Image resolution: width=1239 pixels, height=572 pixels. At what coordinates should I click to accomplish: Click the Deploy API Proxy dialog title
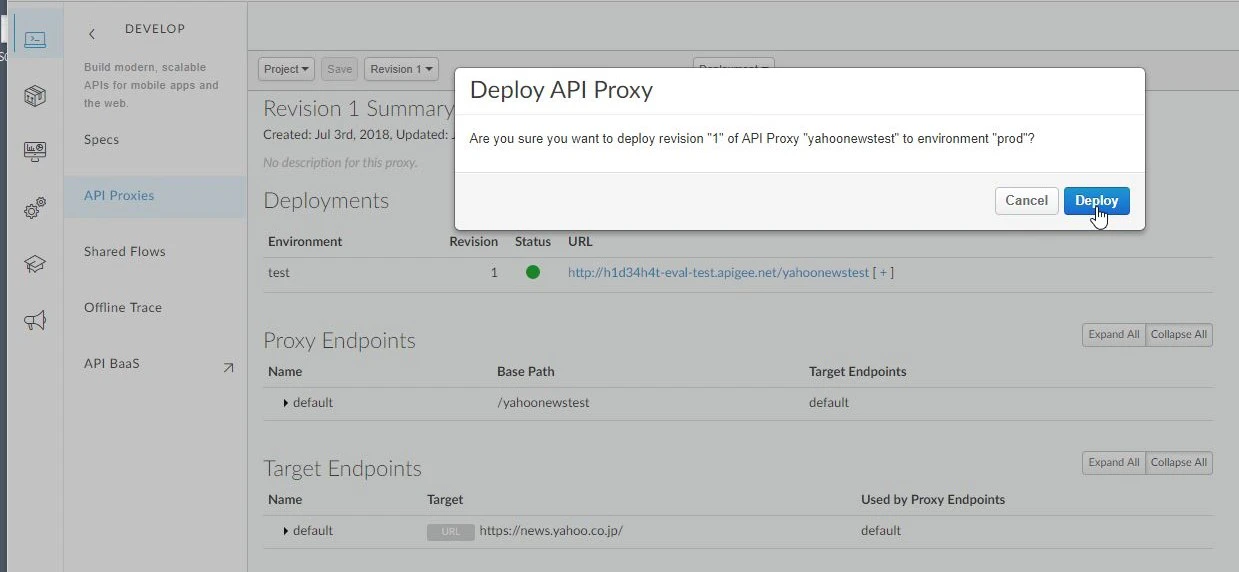point(561,90)
